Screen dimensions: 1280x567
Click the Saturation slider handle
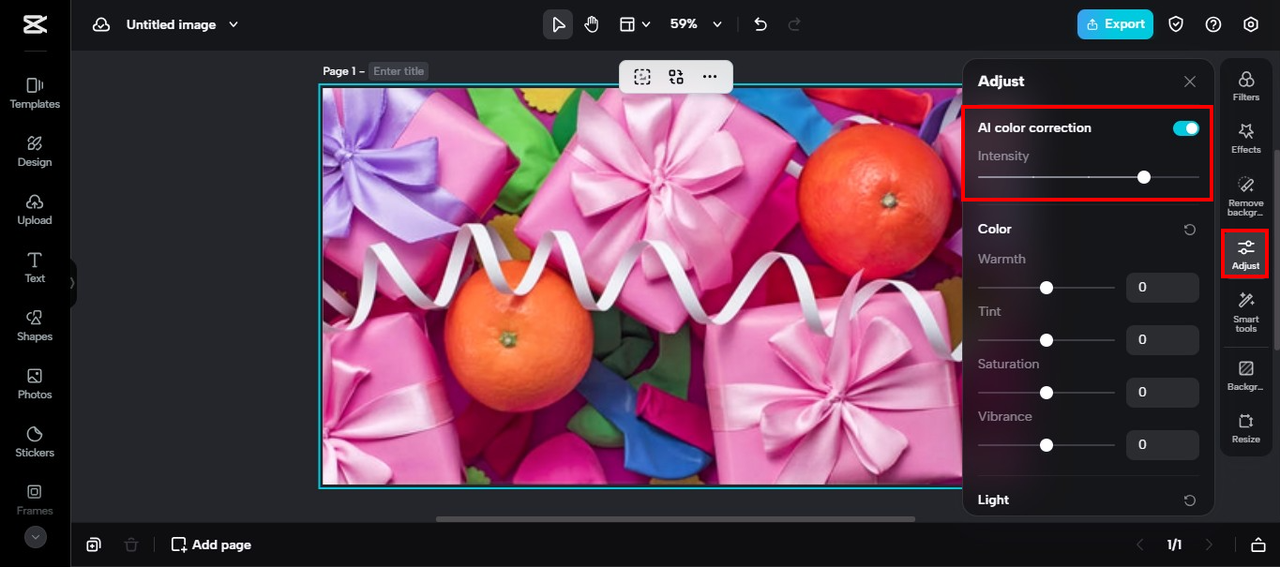pyautogui.click(x=1046, y=392)
